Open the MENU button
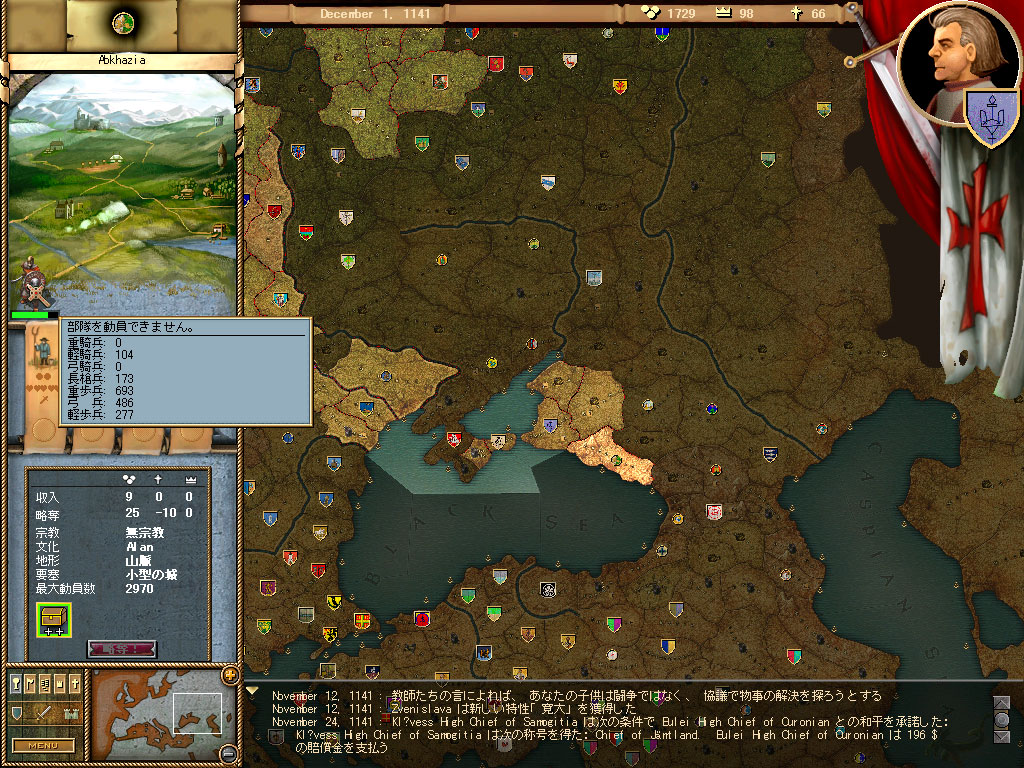This screenshot has height=768, width=1024. point(43,745)
